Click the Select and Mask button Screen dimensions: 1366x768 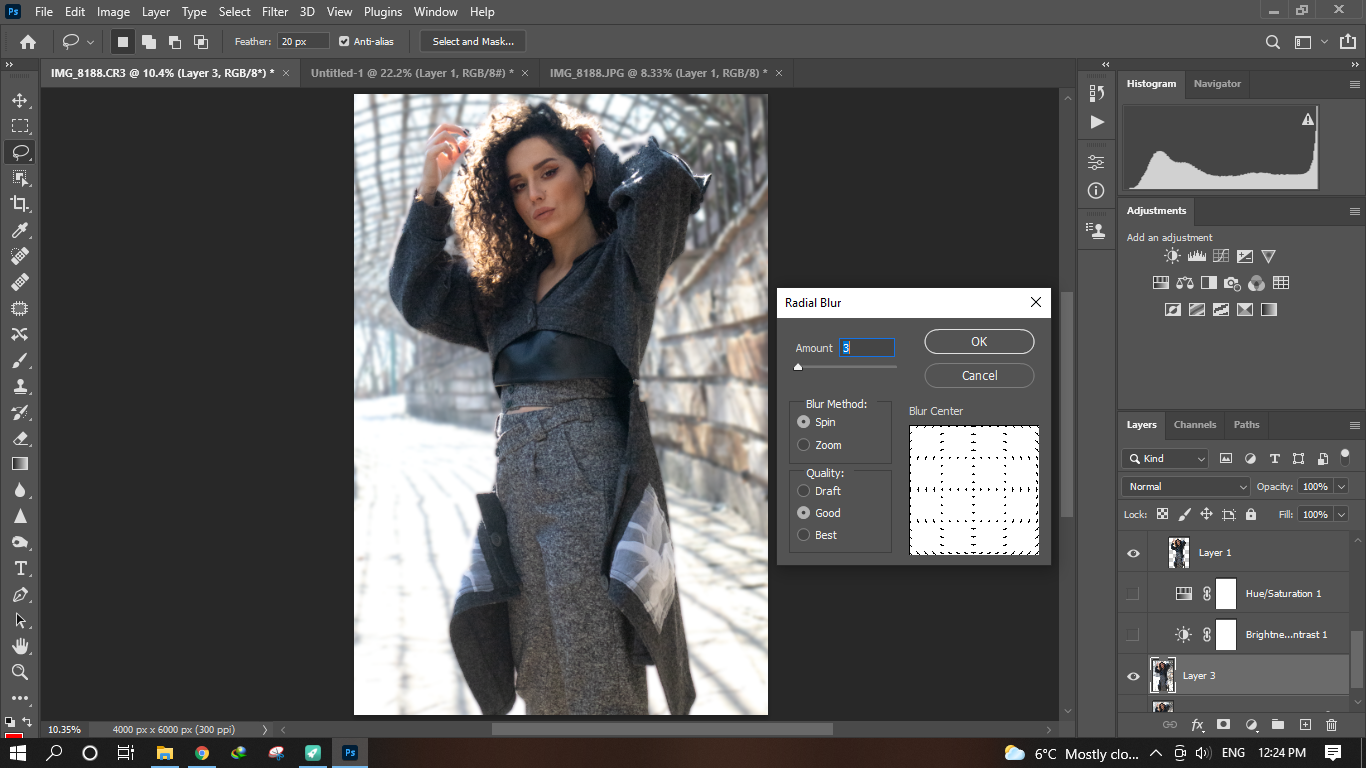click(473, 42)
